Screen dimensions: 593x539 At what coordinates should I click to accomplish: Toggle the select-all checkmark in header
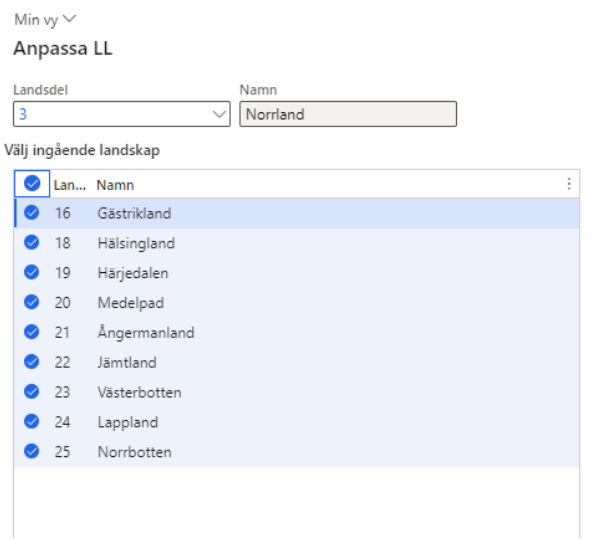pos(32,183)
